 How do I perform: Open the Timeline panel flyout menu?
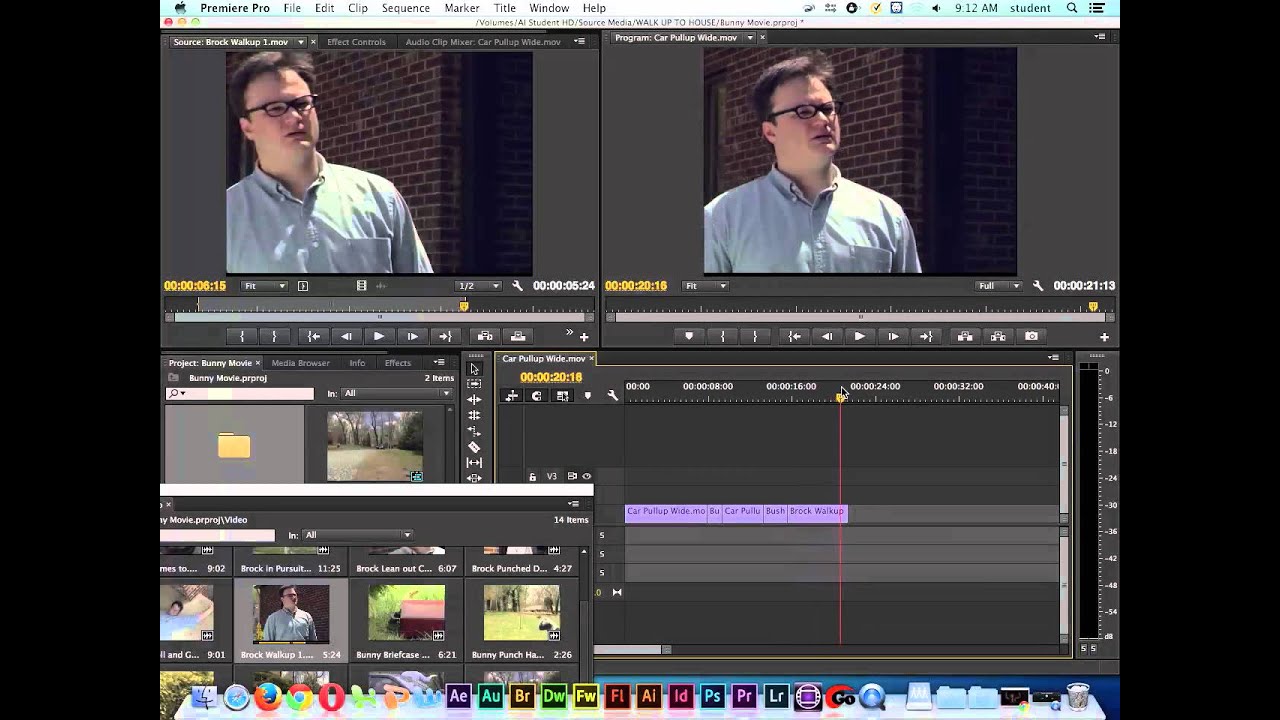(1053, 358)
